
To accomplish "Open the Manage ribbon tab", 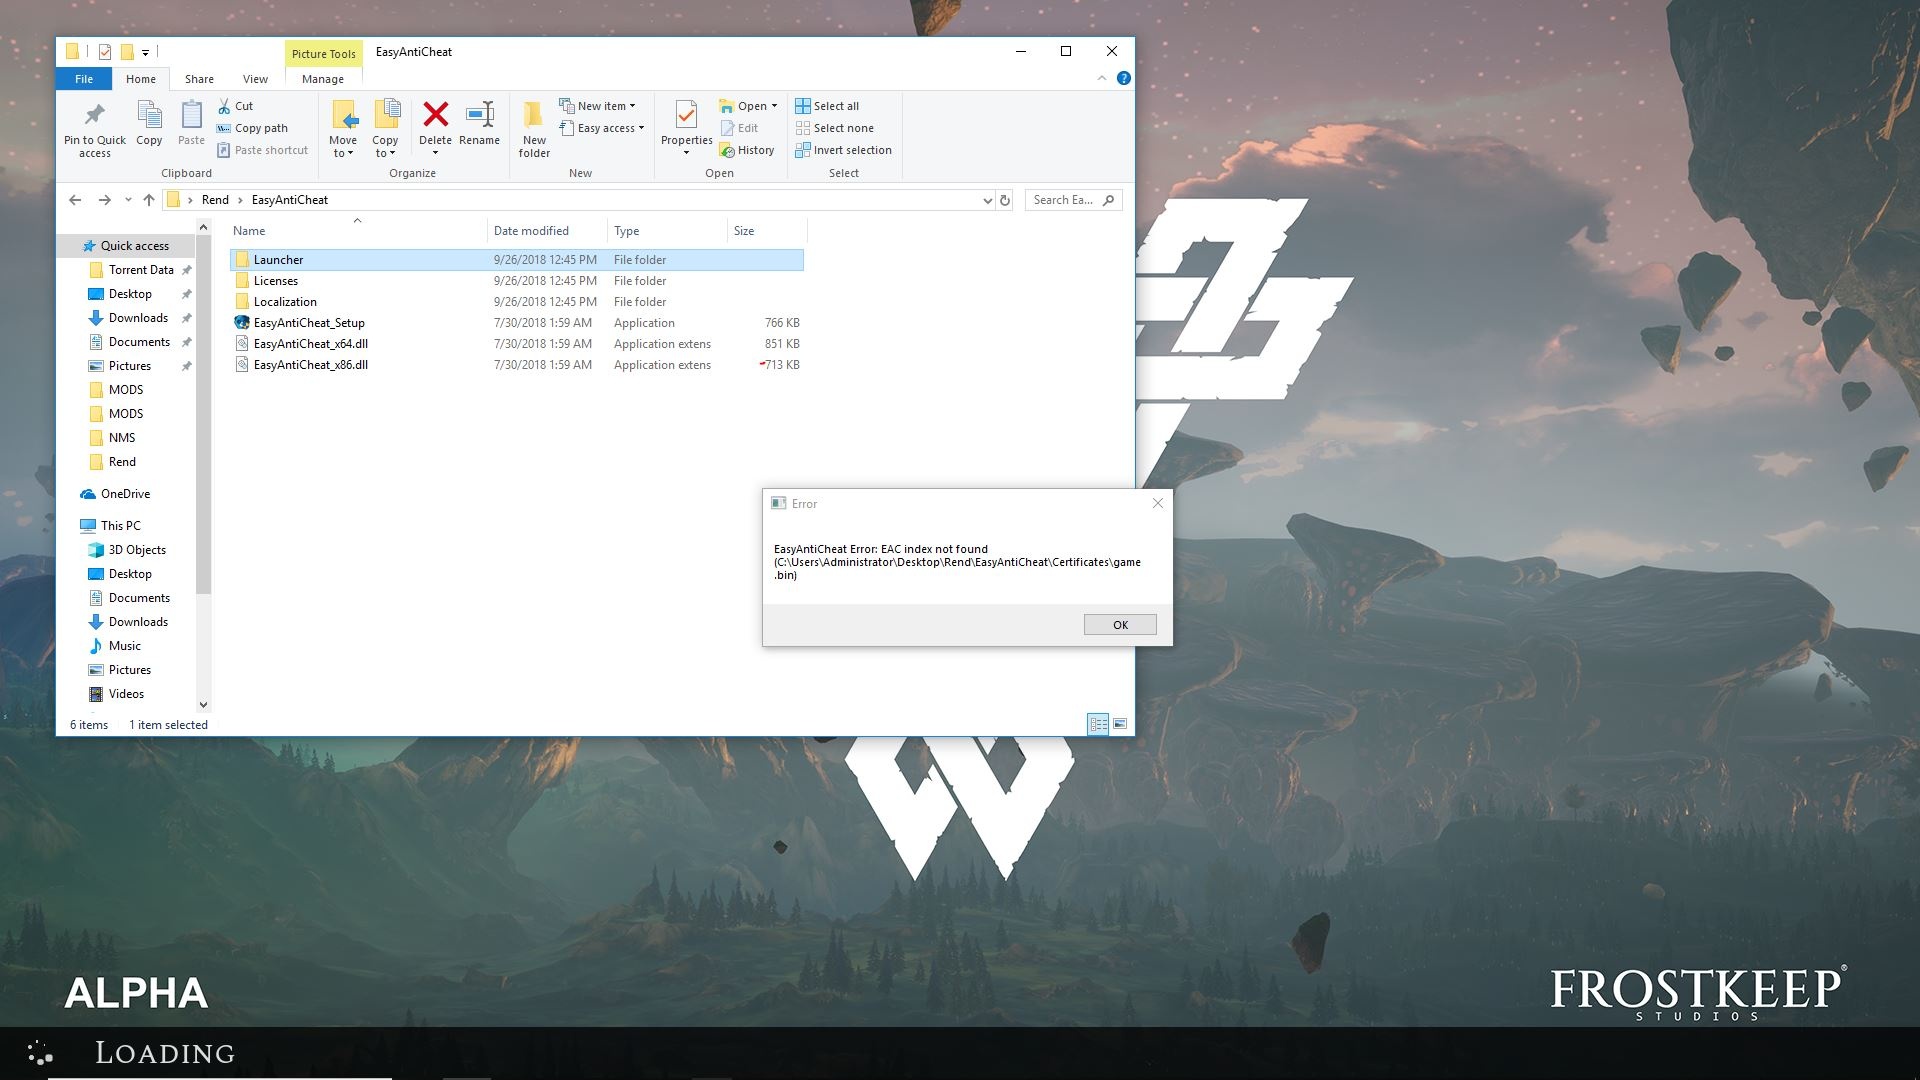I will pyautogui.click(x=323, y=79).
